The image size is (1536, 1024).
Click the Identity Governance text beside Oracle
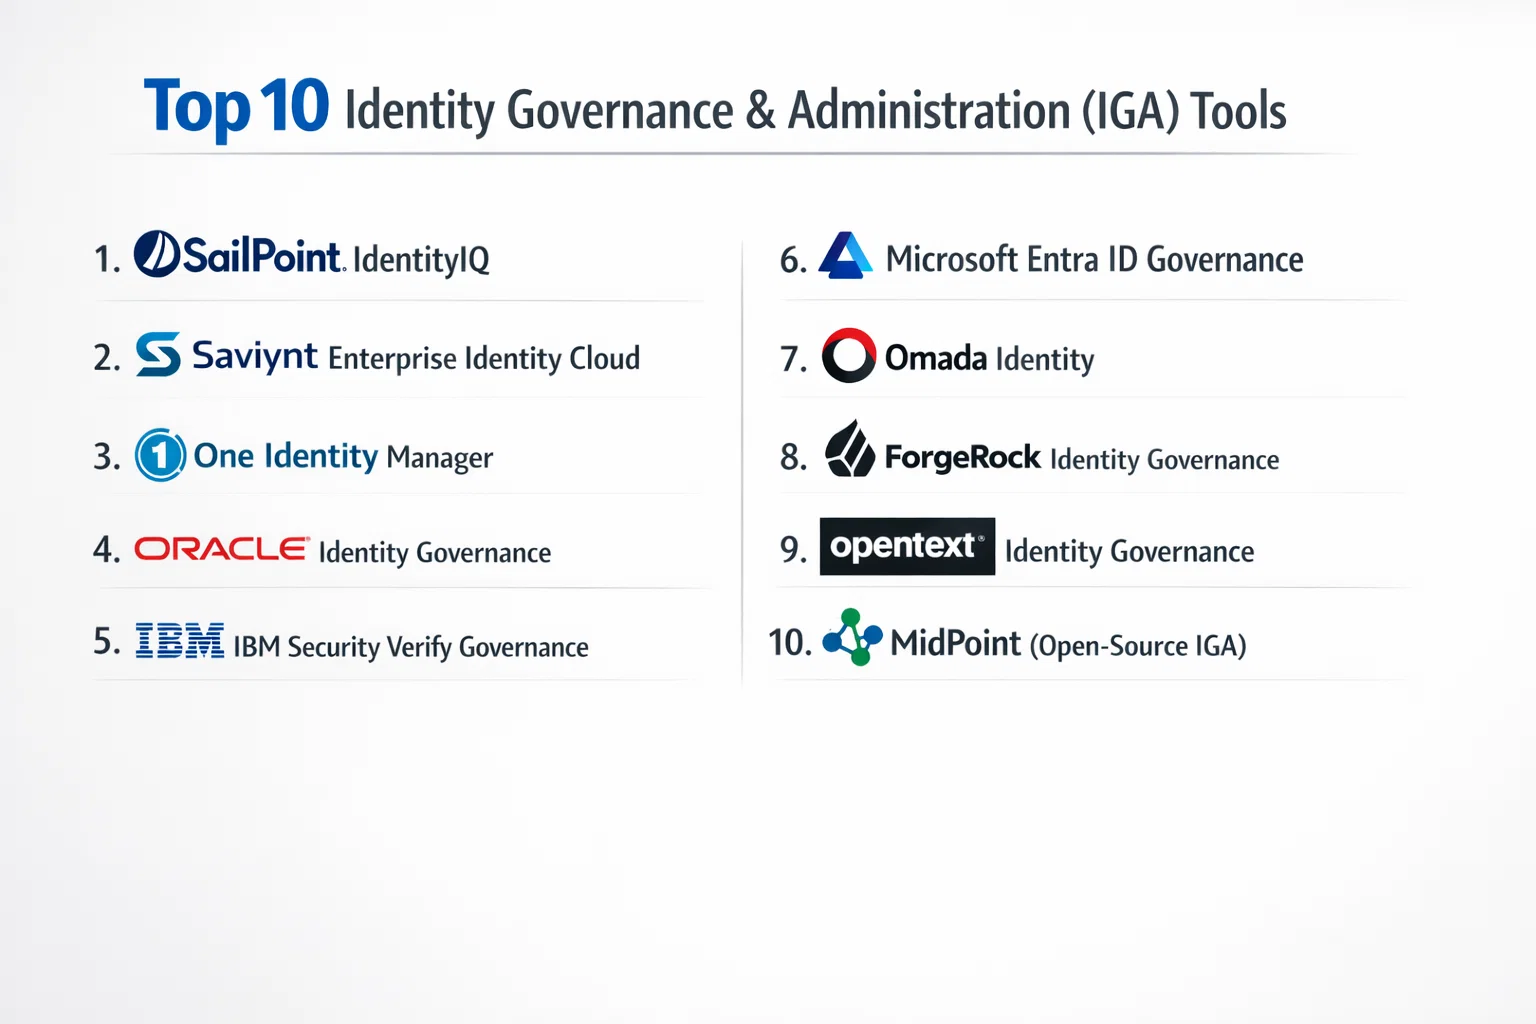coord(435,552)
